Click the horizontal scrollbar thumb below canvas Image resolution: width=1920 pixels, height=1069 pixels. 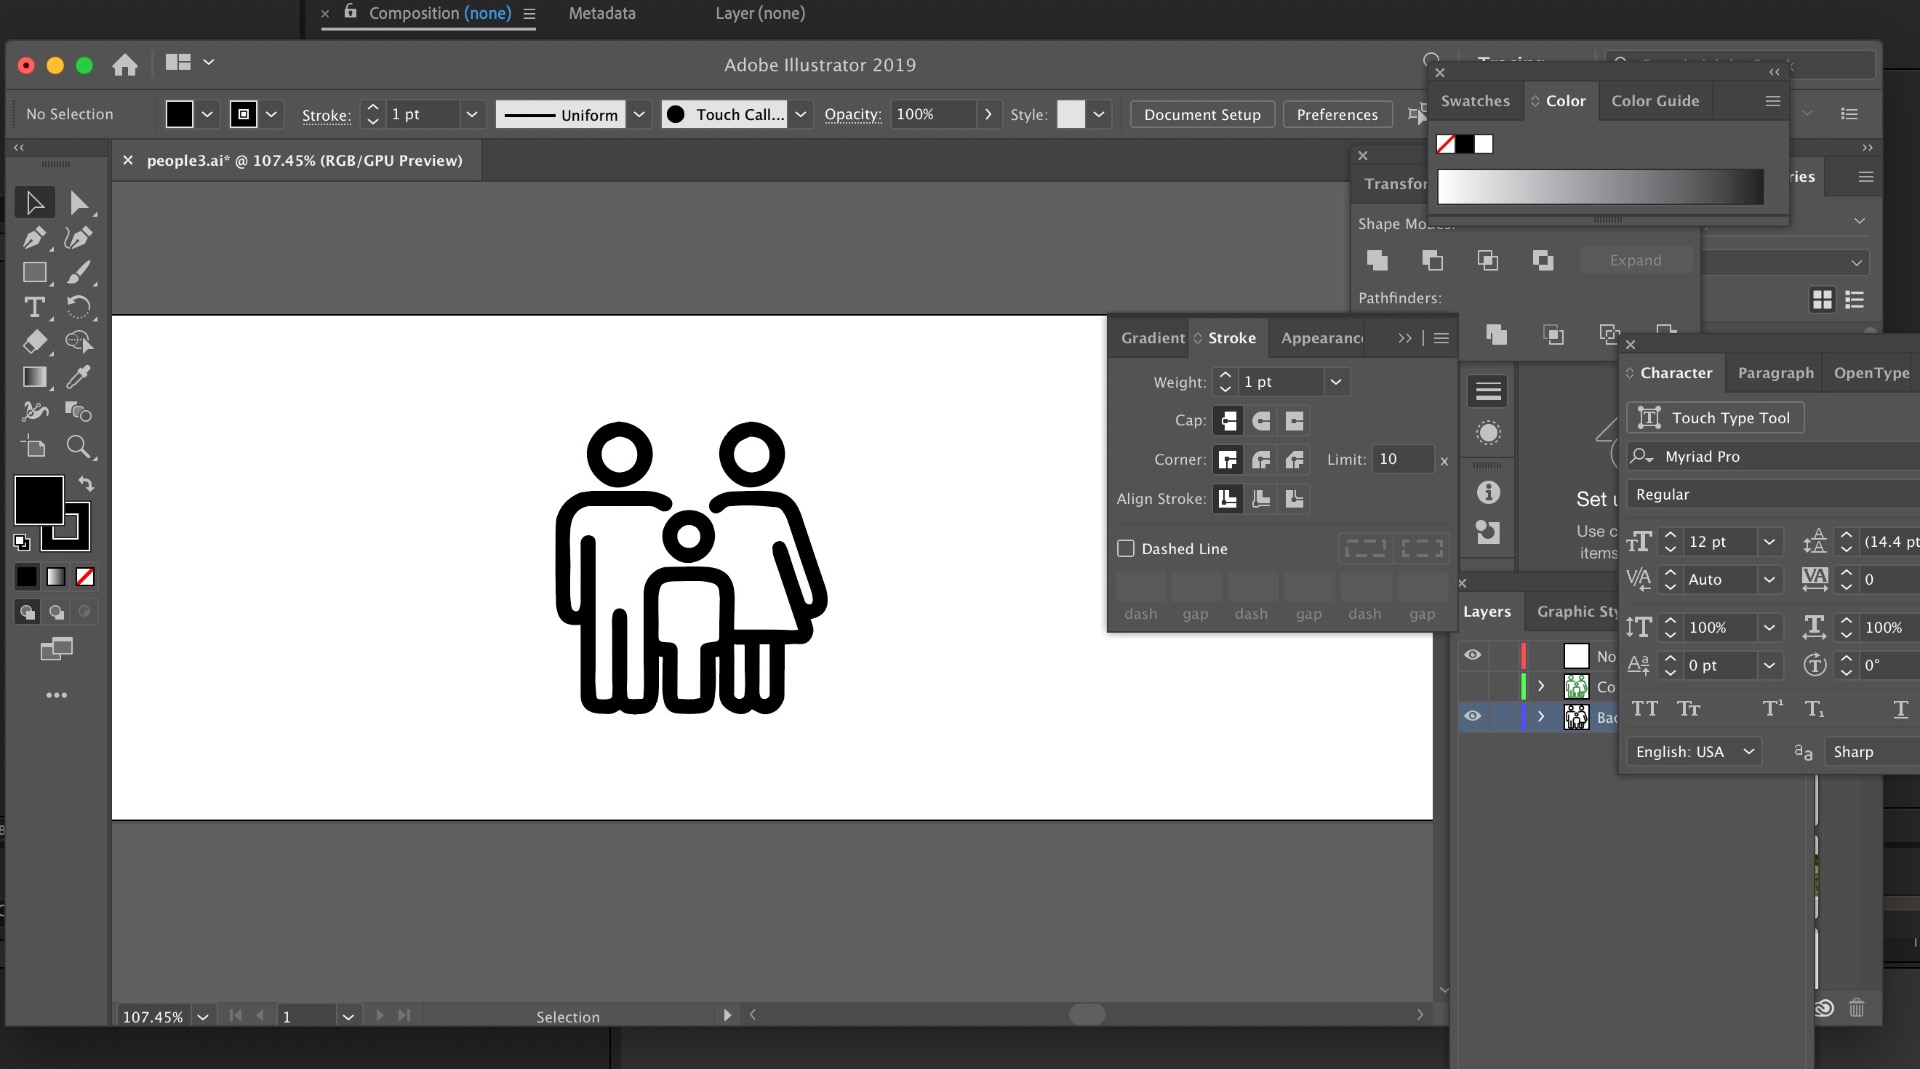1087,1014
